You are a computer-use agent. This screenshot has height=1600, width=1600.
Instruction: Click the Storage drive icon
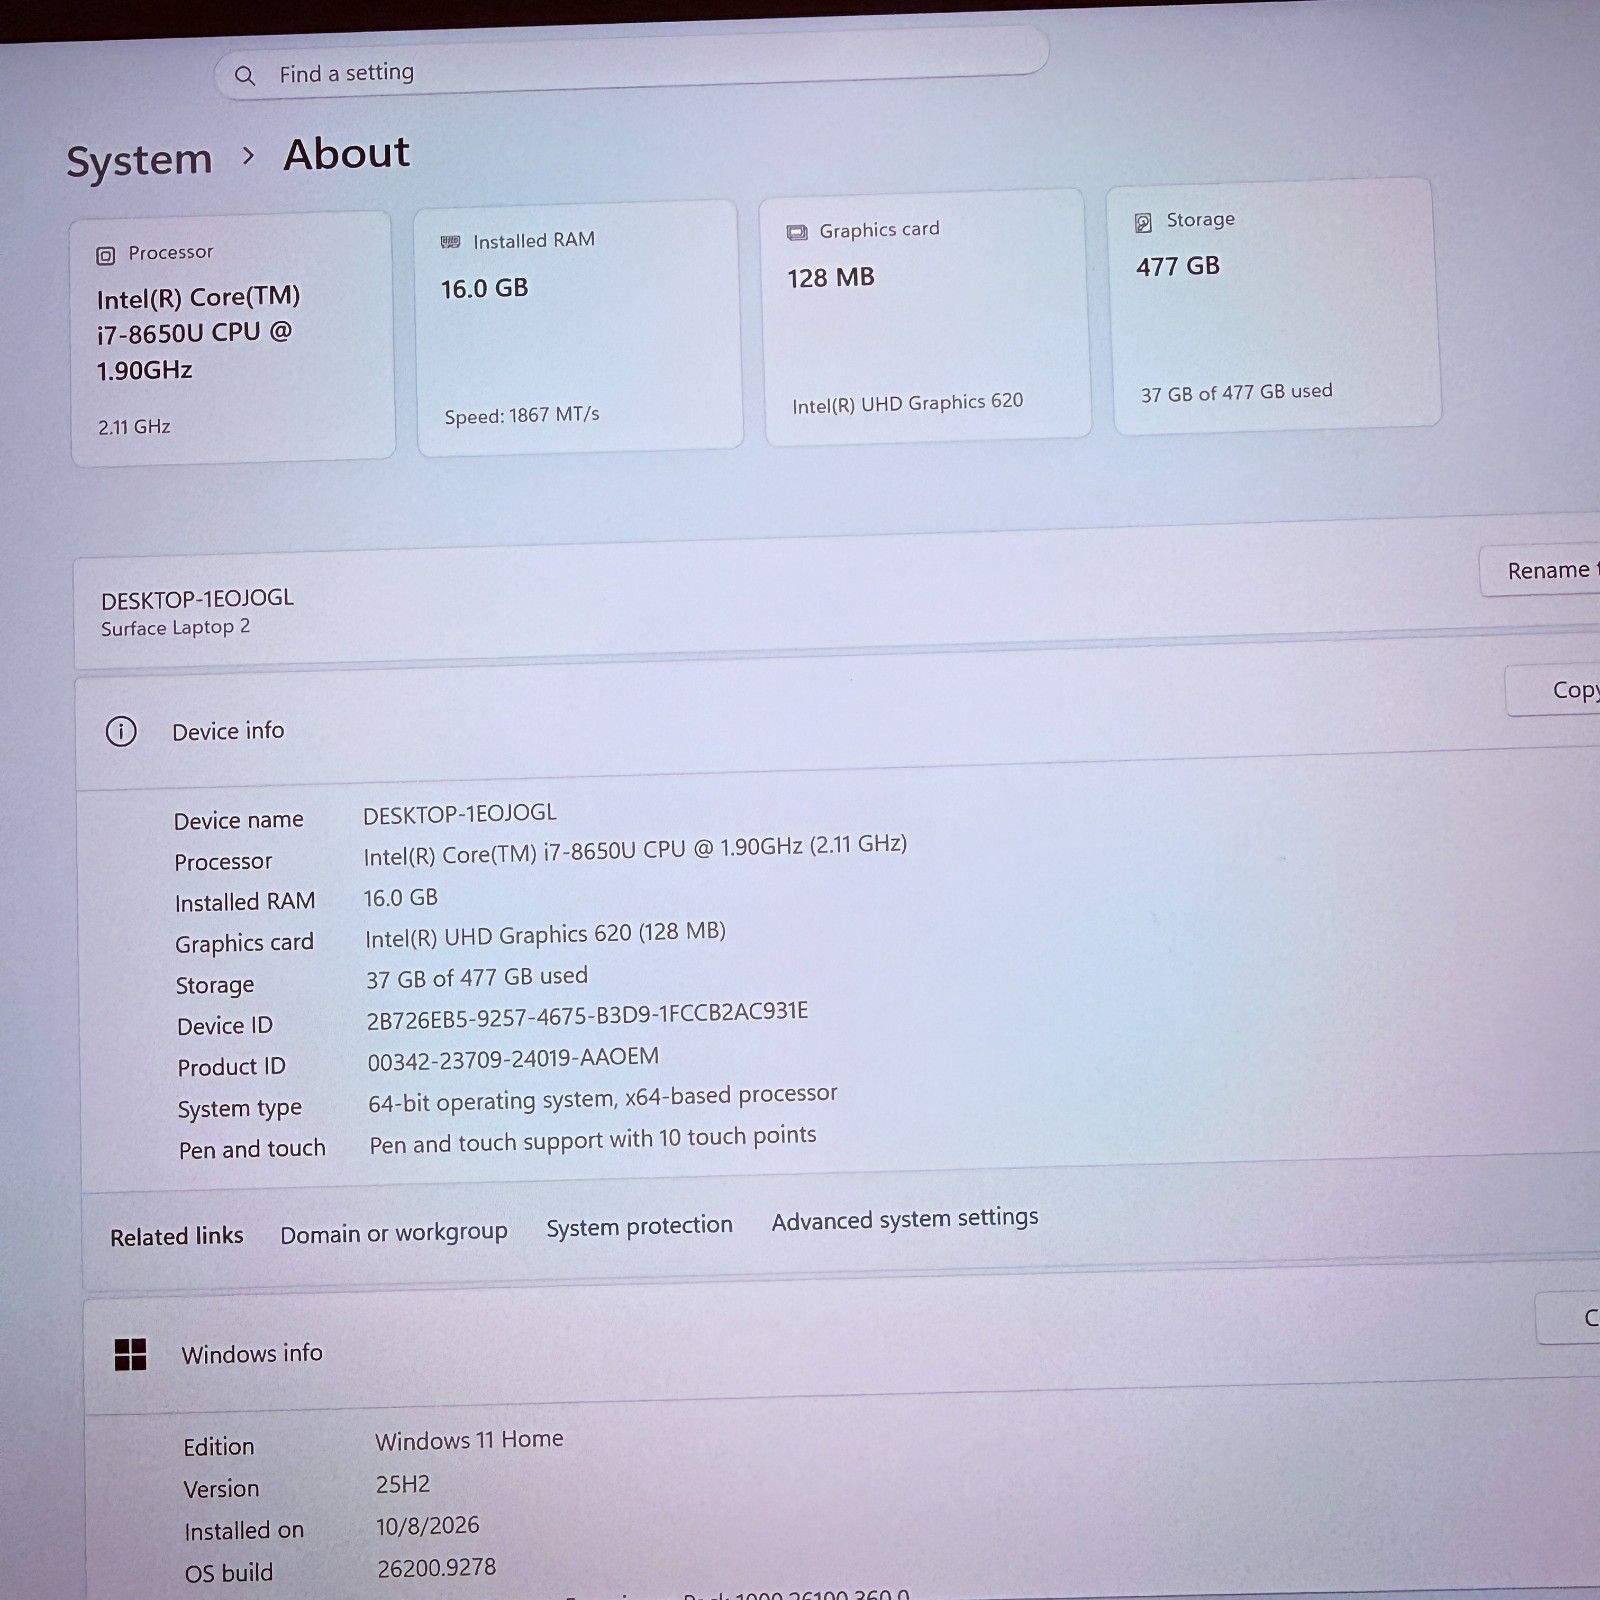tap(1143, 223)
